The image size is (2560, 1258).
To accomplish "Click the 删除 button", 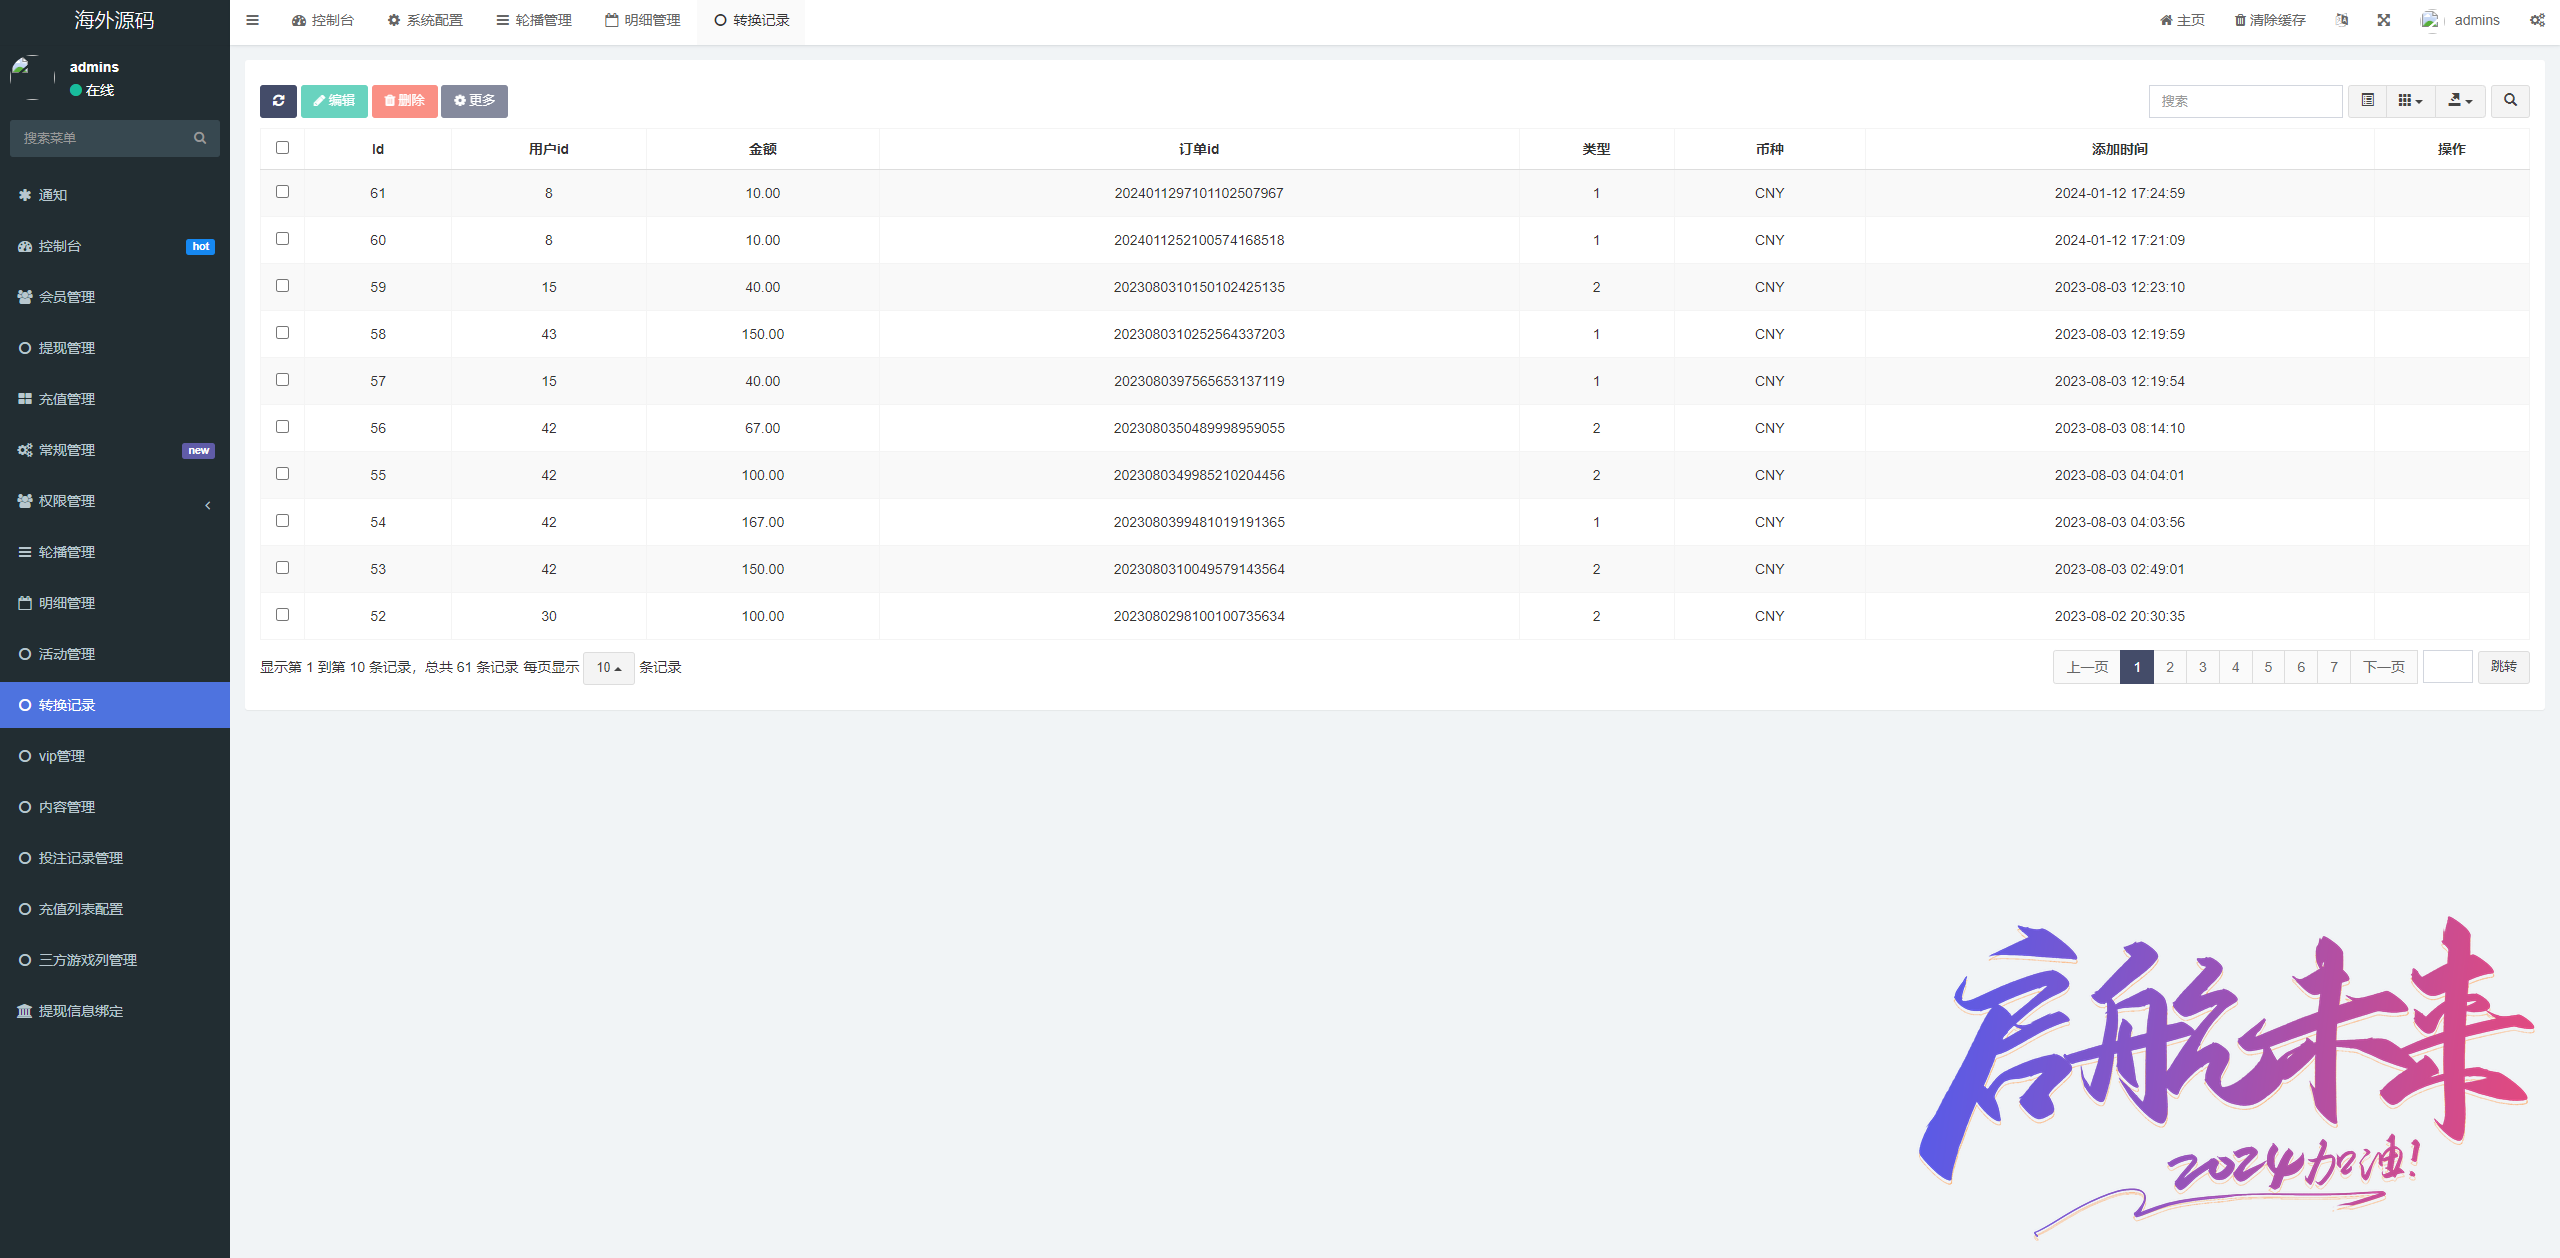I will tap(404, 101).
